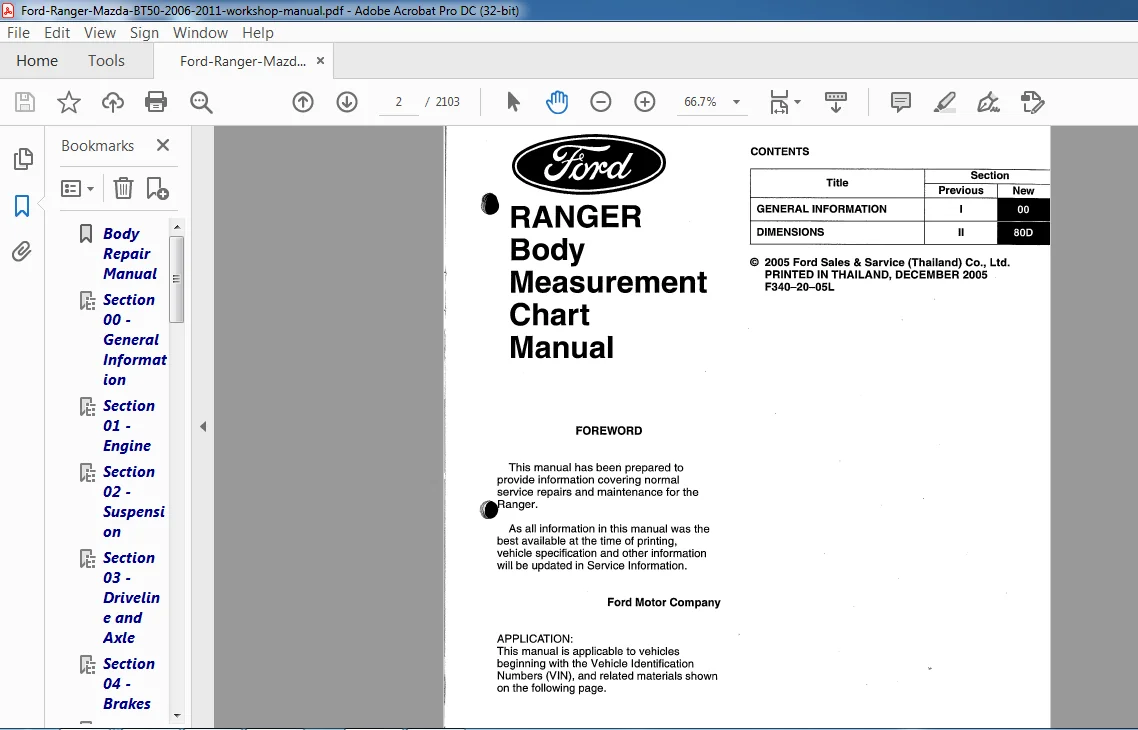Click GENERAL INFORMATION in contents table
The image size is (1138, 730).
click(x=821, y=209)
